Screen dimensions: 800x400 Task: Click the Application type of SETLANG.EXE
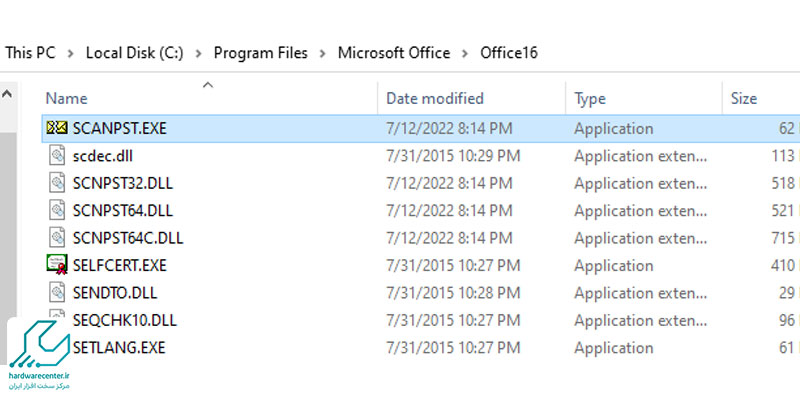click(x=613, y=349)
